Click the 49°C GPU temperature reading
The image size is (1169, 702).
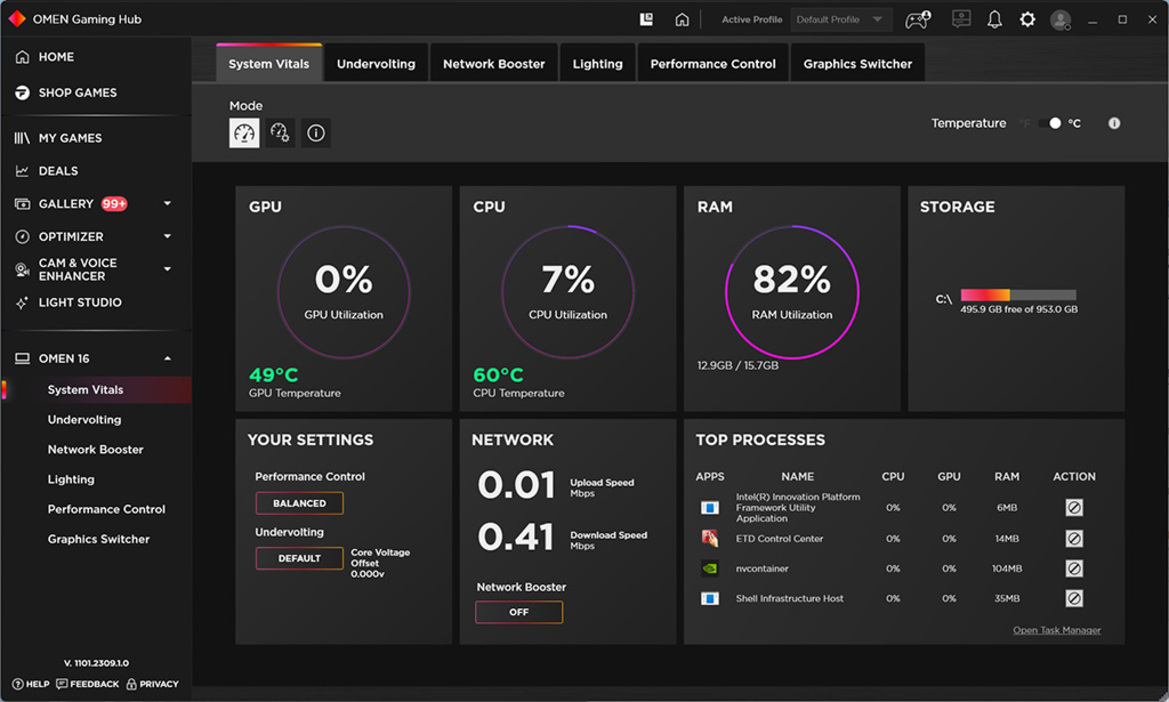coord(274,374)
